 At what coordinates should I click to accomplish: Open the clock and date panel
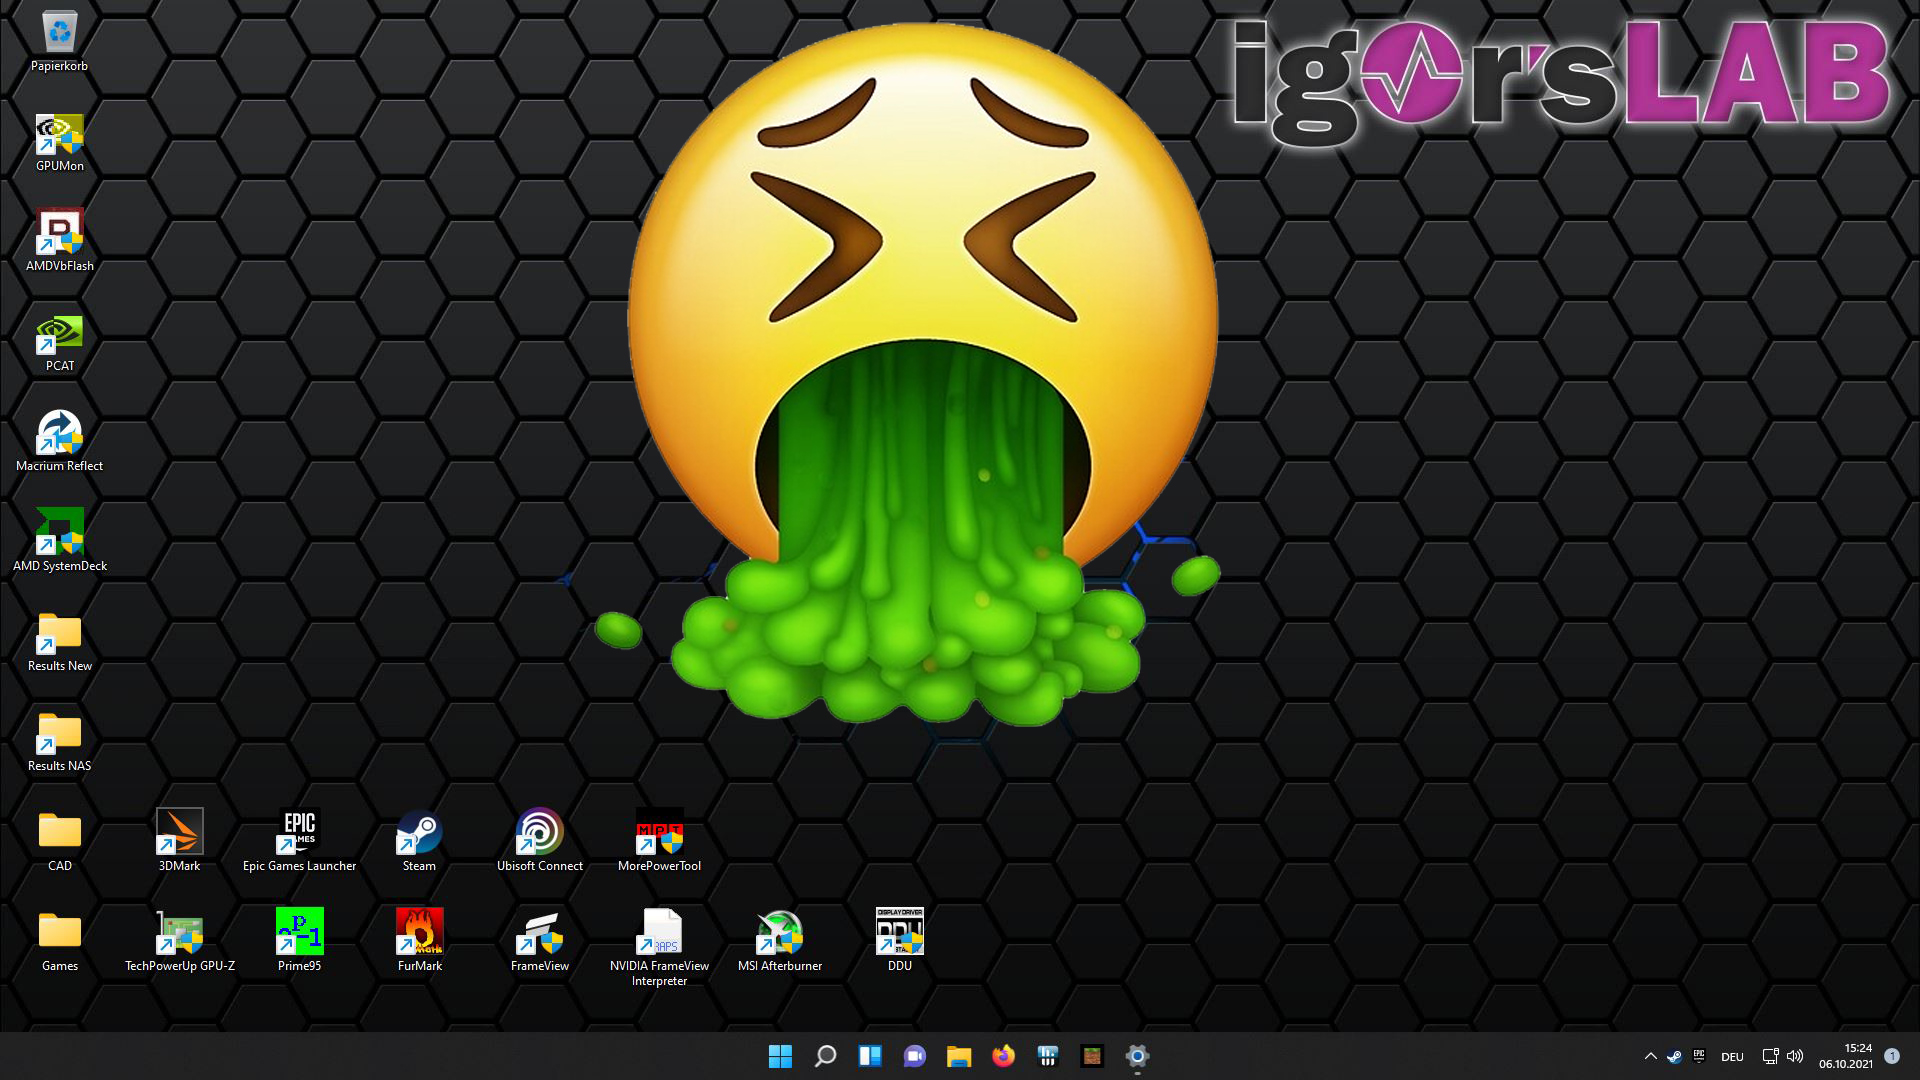[x=1846, y=1056]
